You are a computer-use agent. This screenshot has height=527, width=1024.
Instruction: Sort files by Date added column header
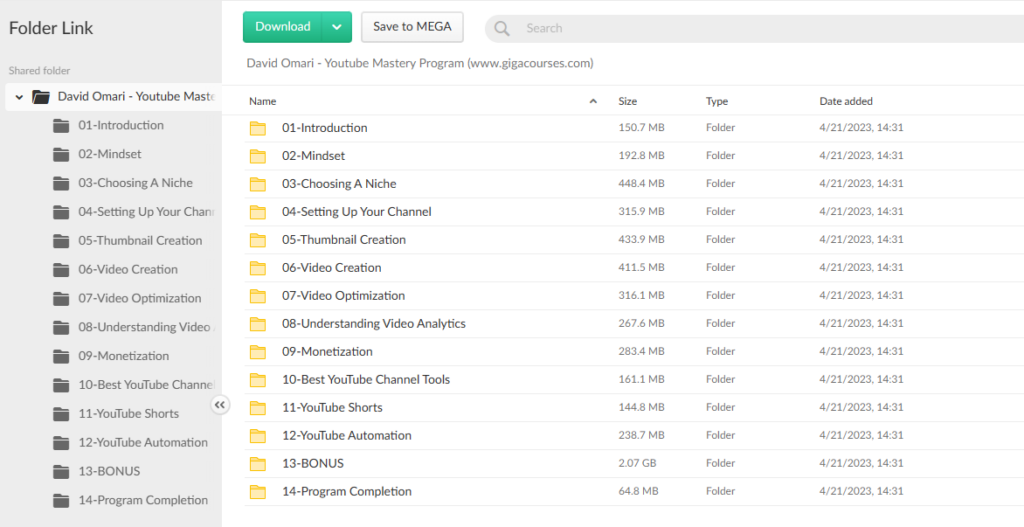(846, 101)
